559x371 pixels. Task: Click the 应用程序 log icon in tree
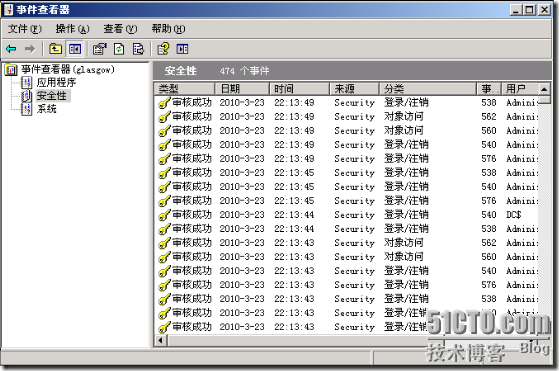tap(27, 83)
